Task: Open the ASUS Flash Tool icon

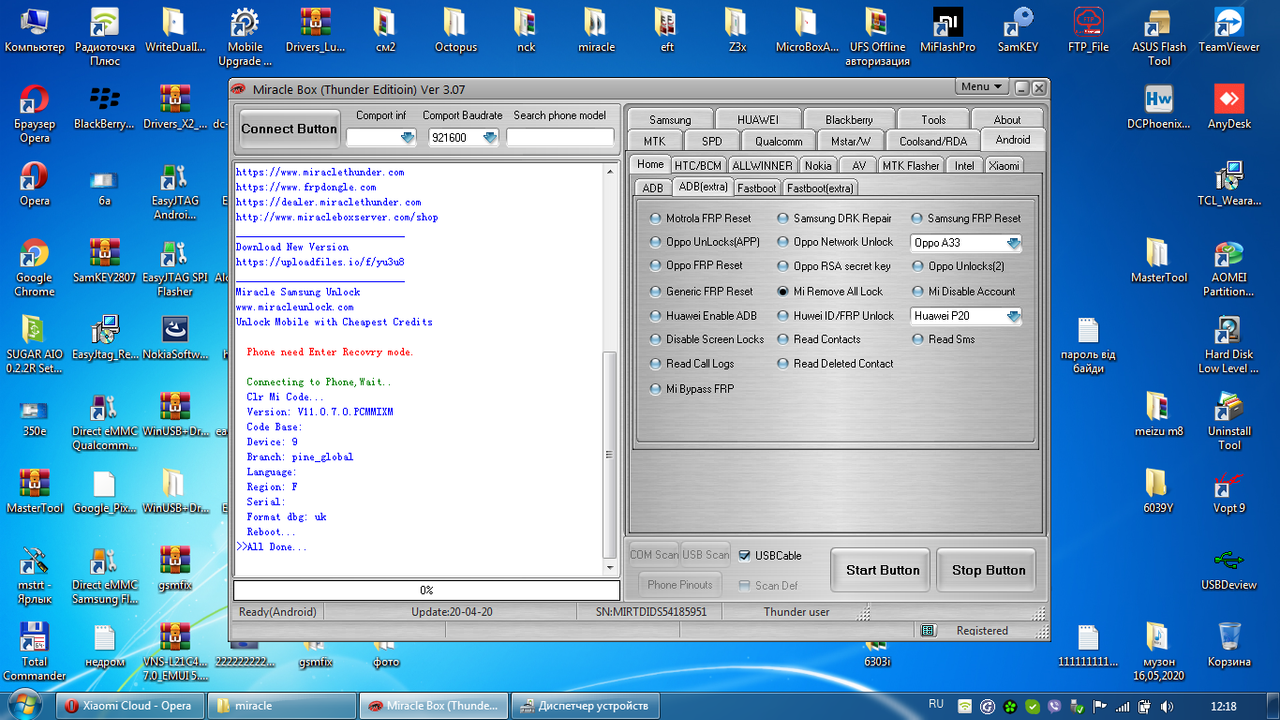Action: click(x=1159, y=37)
